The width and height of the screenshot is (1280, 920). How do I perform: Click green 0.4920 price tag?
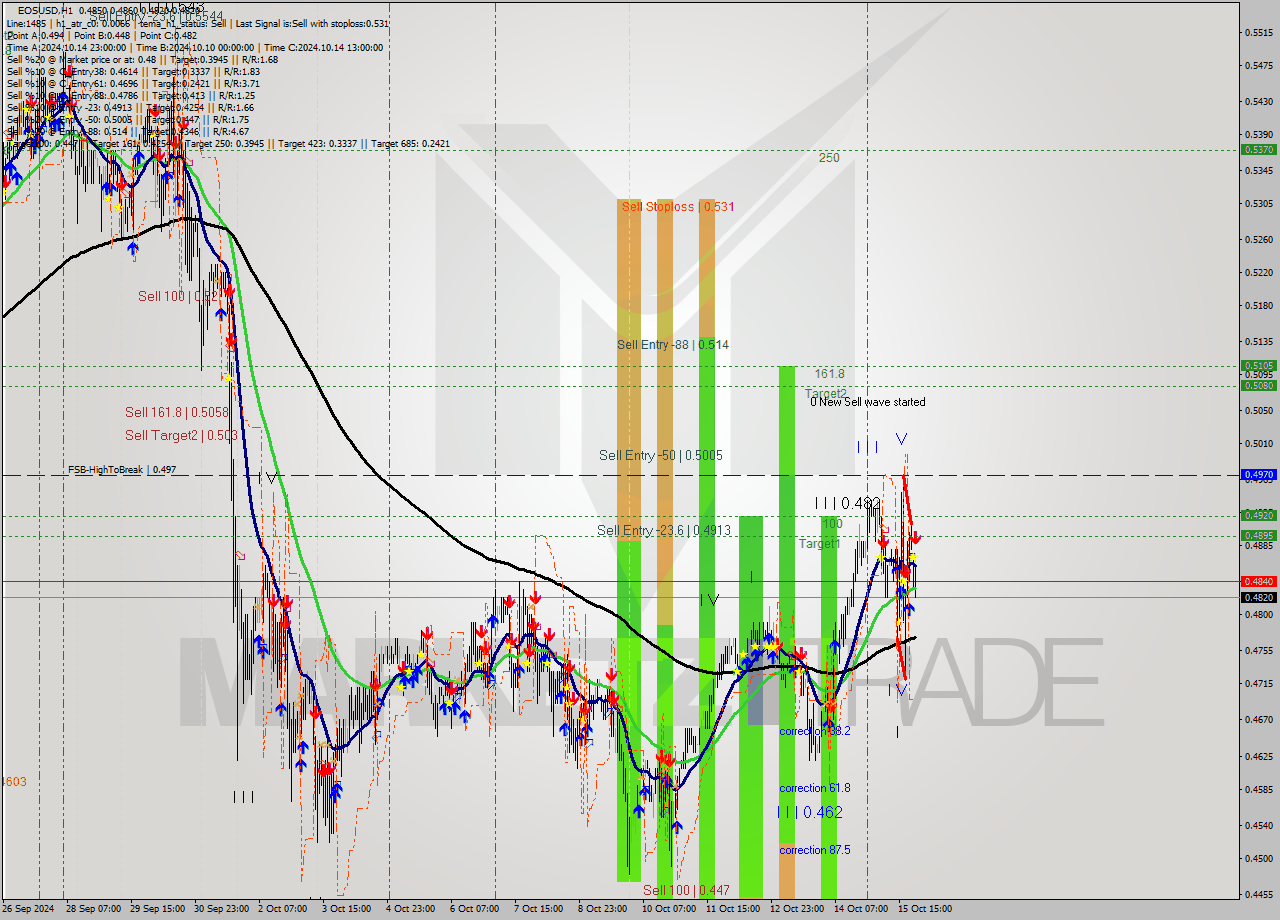click(1258, 516)
